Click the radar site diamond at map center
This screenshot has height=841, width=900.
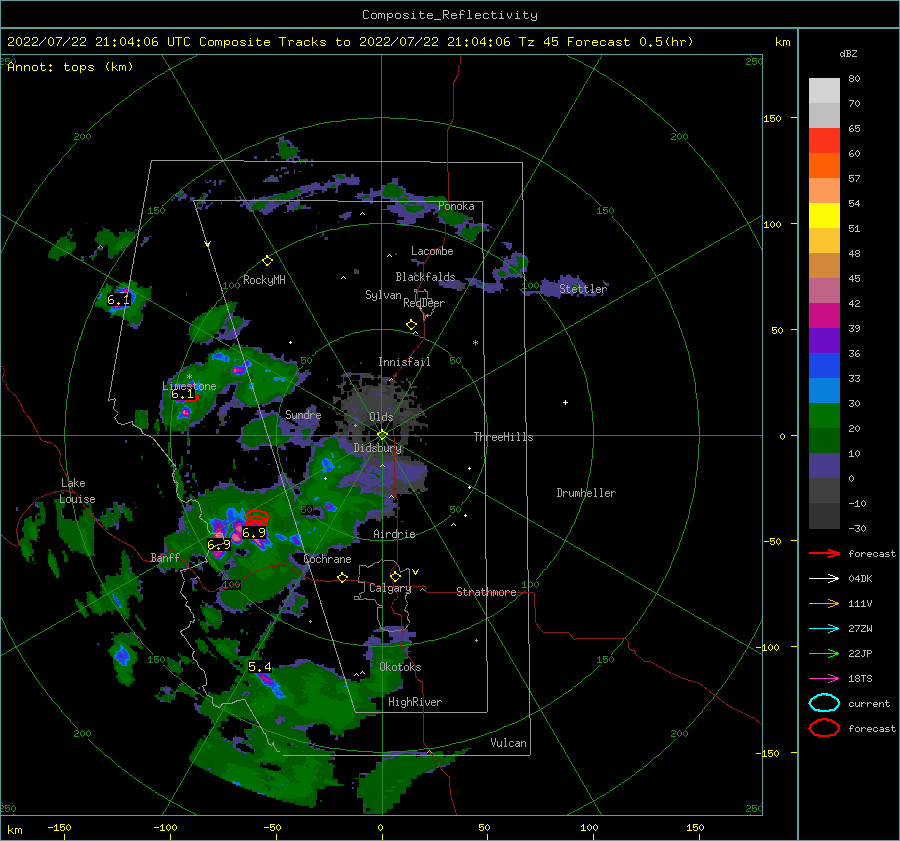(382, 435)
